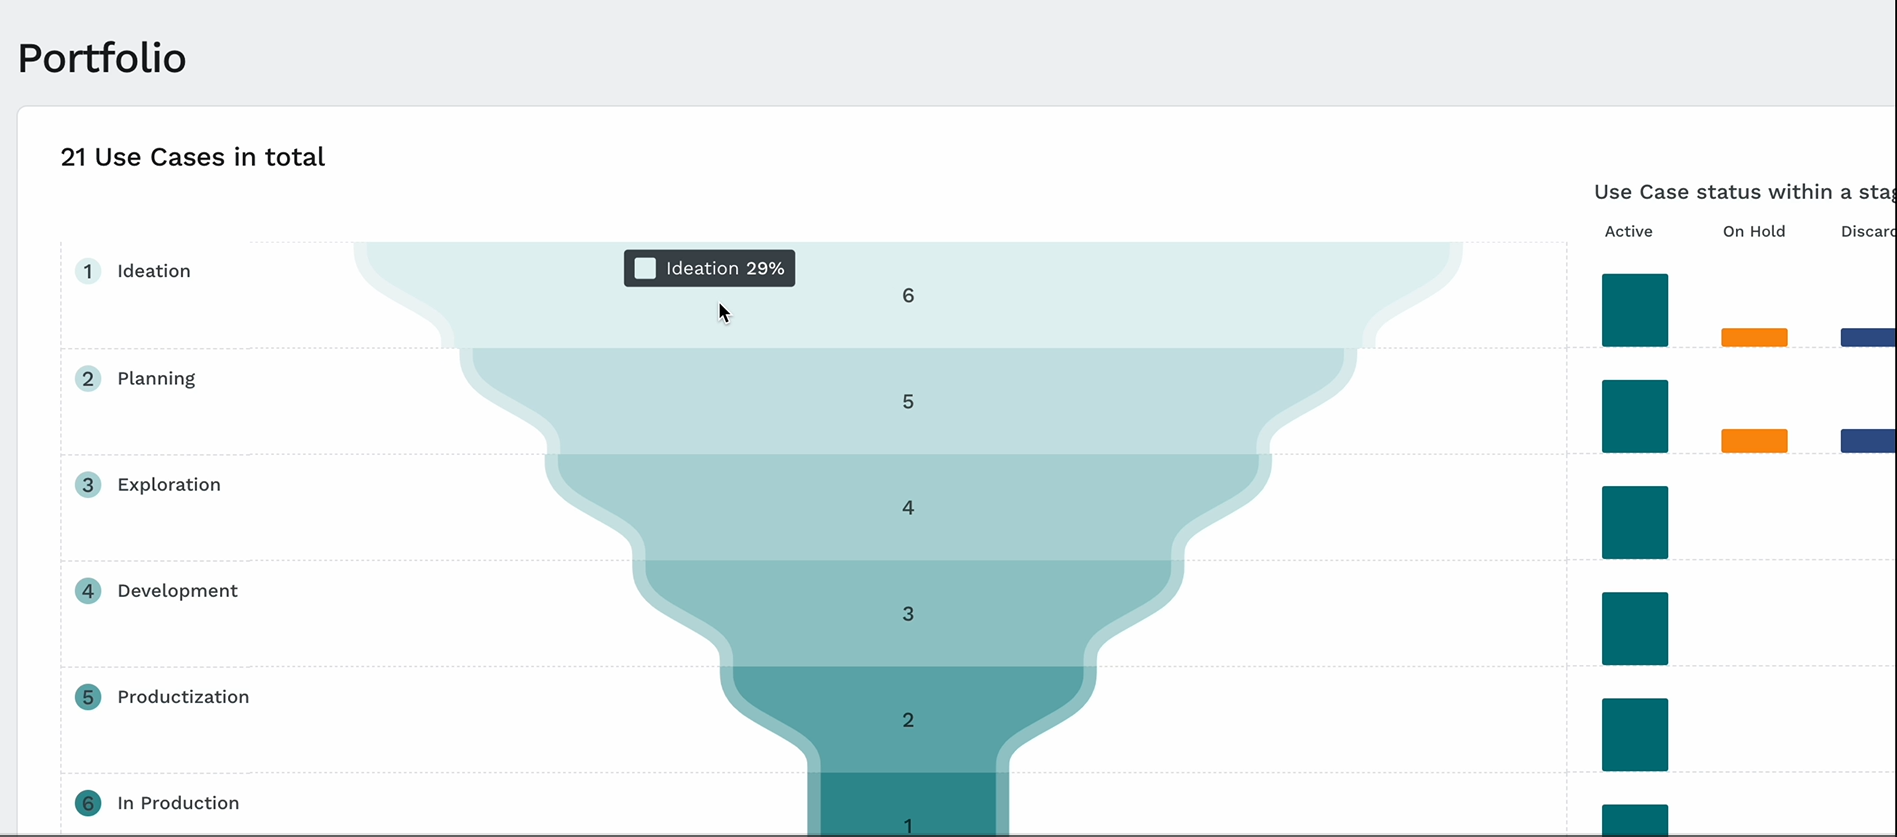The image size is (1897, 837).
Task: Click the Planning stage number 2 badge
Action: (88, 379)
